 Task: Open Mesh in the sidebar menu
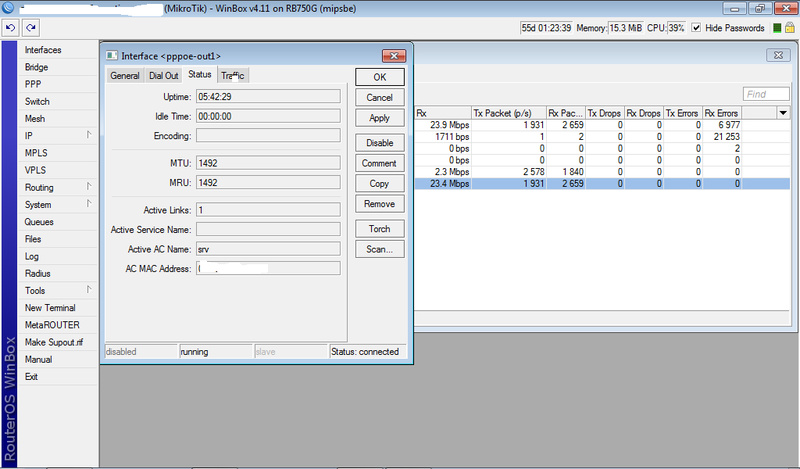[x=57, y=118]
